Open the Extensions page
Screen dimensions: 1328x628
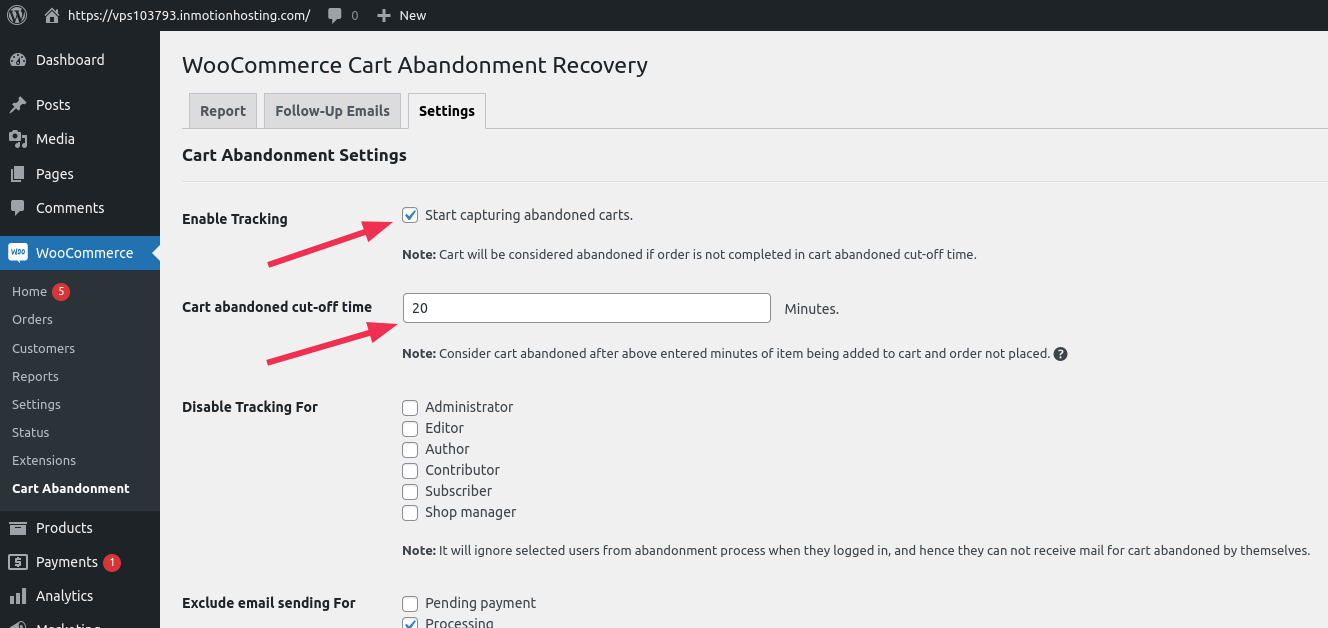pyautogui.click(x=43, y=460)
